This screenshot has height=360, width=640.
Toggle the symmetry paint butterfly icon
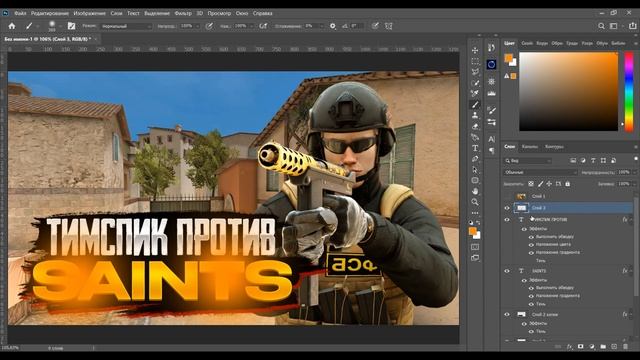[389, 26]
